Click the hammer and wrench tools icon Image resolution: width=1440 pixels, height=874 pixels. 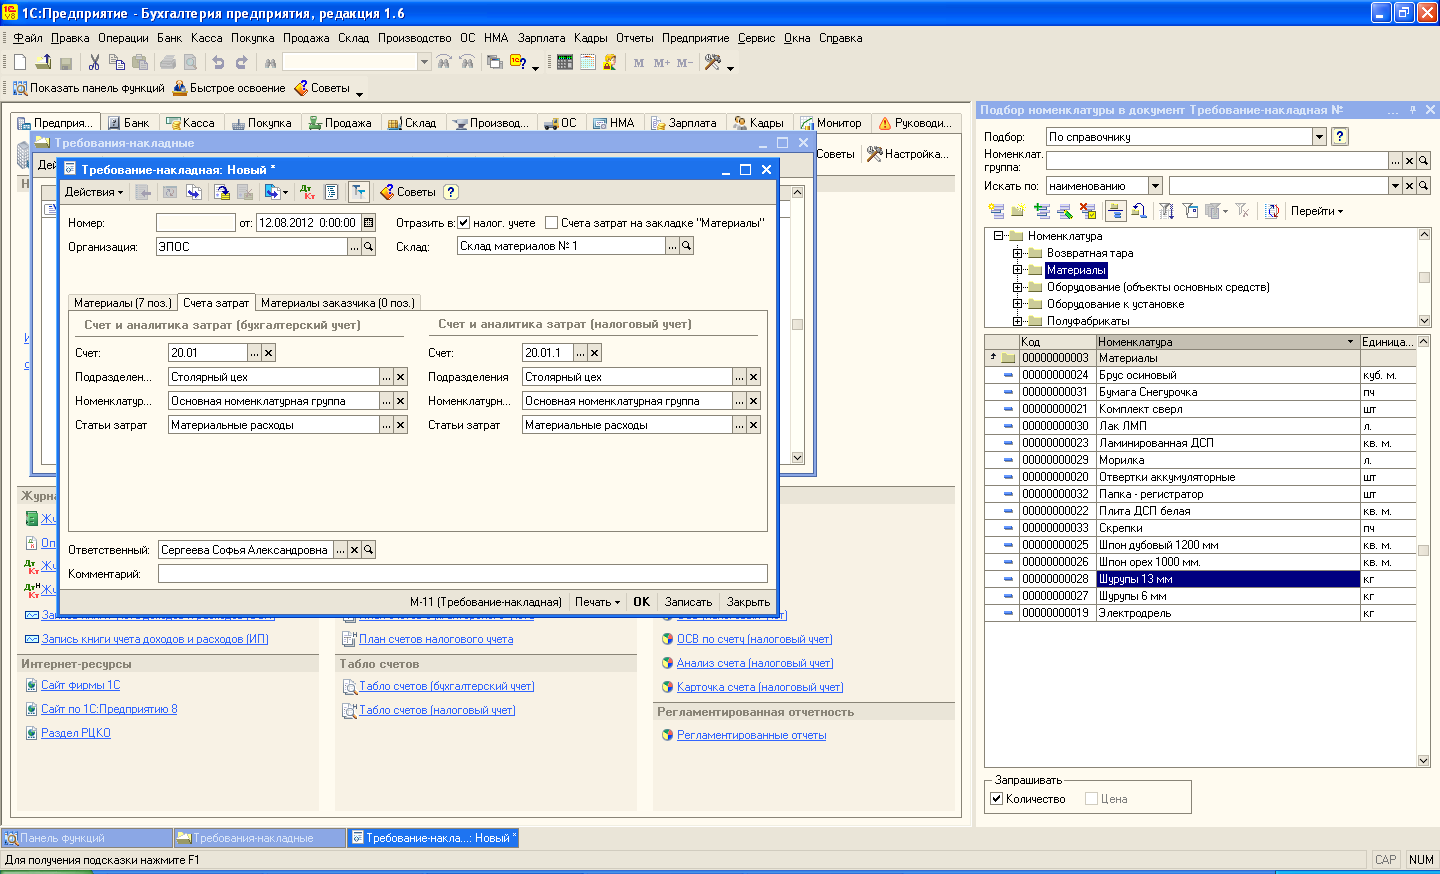click(x=713, y=62)
